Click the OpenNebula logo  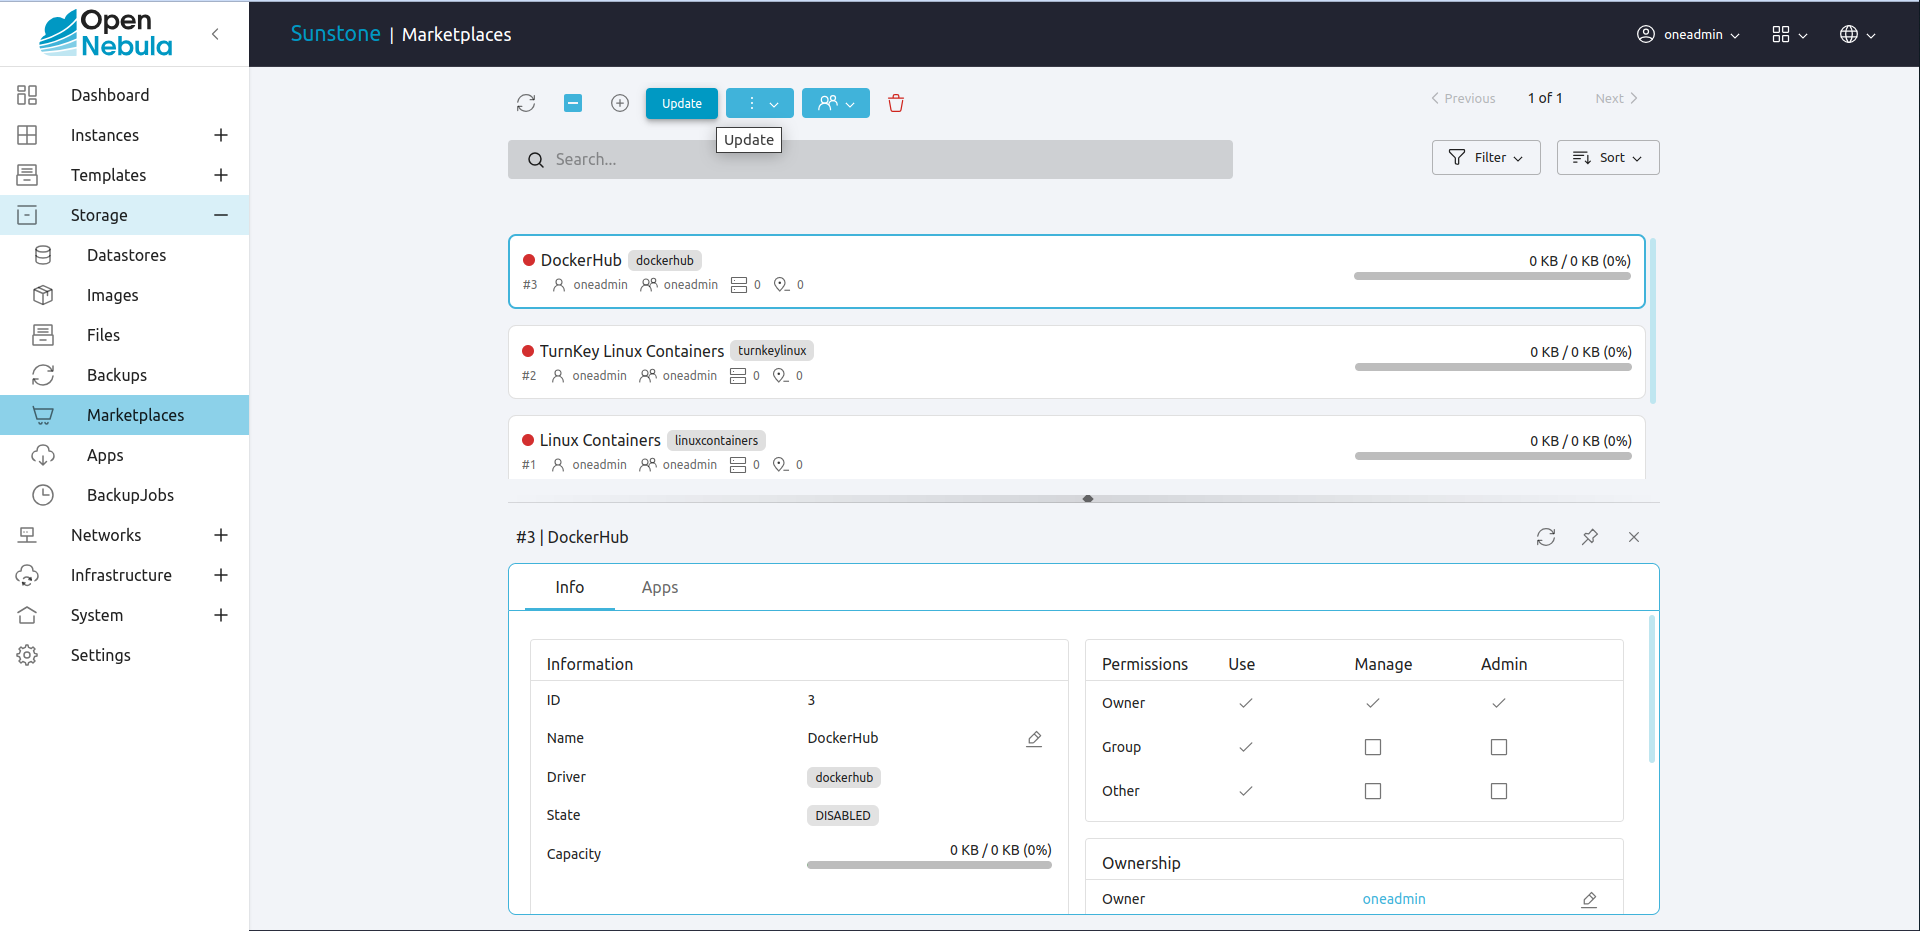[106, 33]
